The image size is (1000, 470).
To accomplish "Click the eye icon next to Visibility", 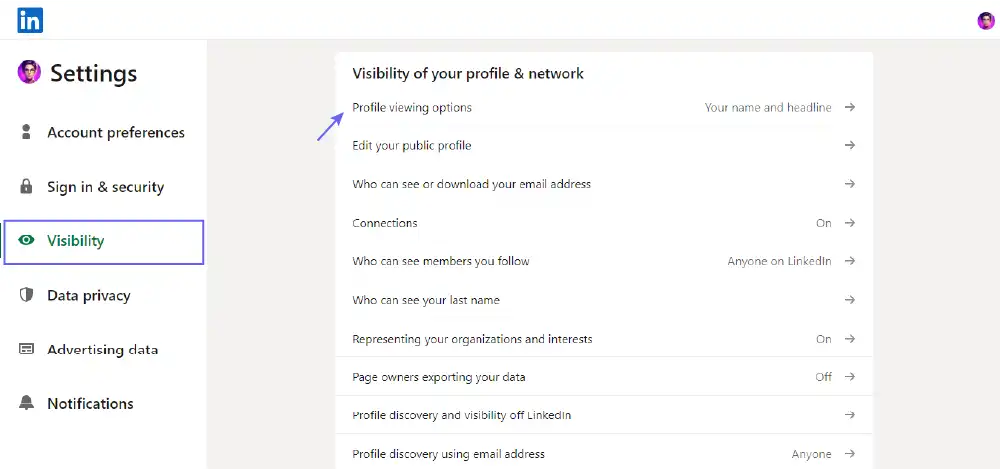I will (27, 241).
